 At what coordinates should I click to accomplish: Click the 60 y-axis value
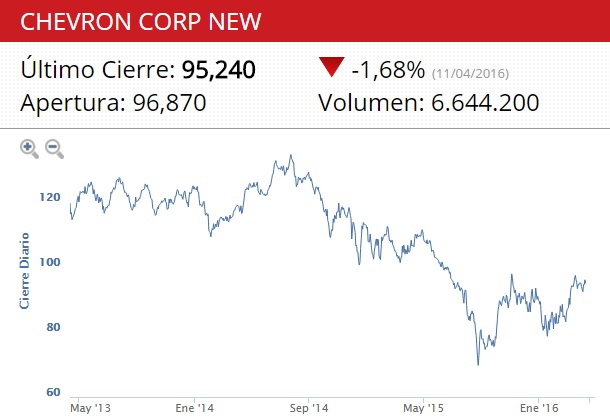coord(53,392)
